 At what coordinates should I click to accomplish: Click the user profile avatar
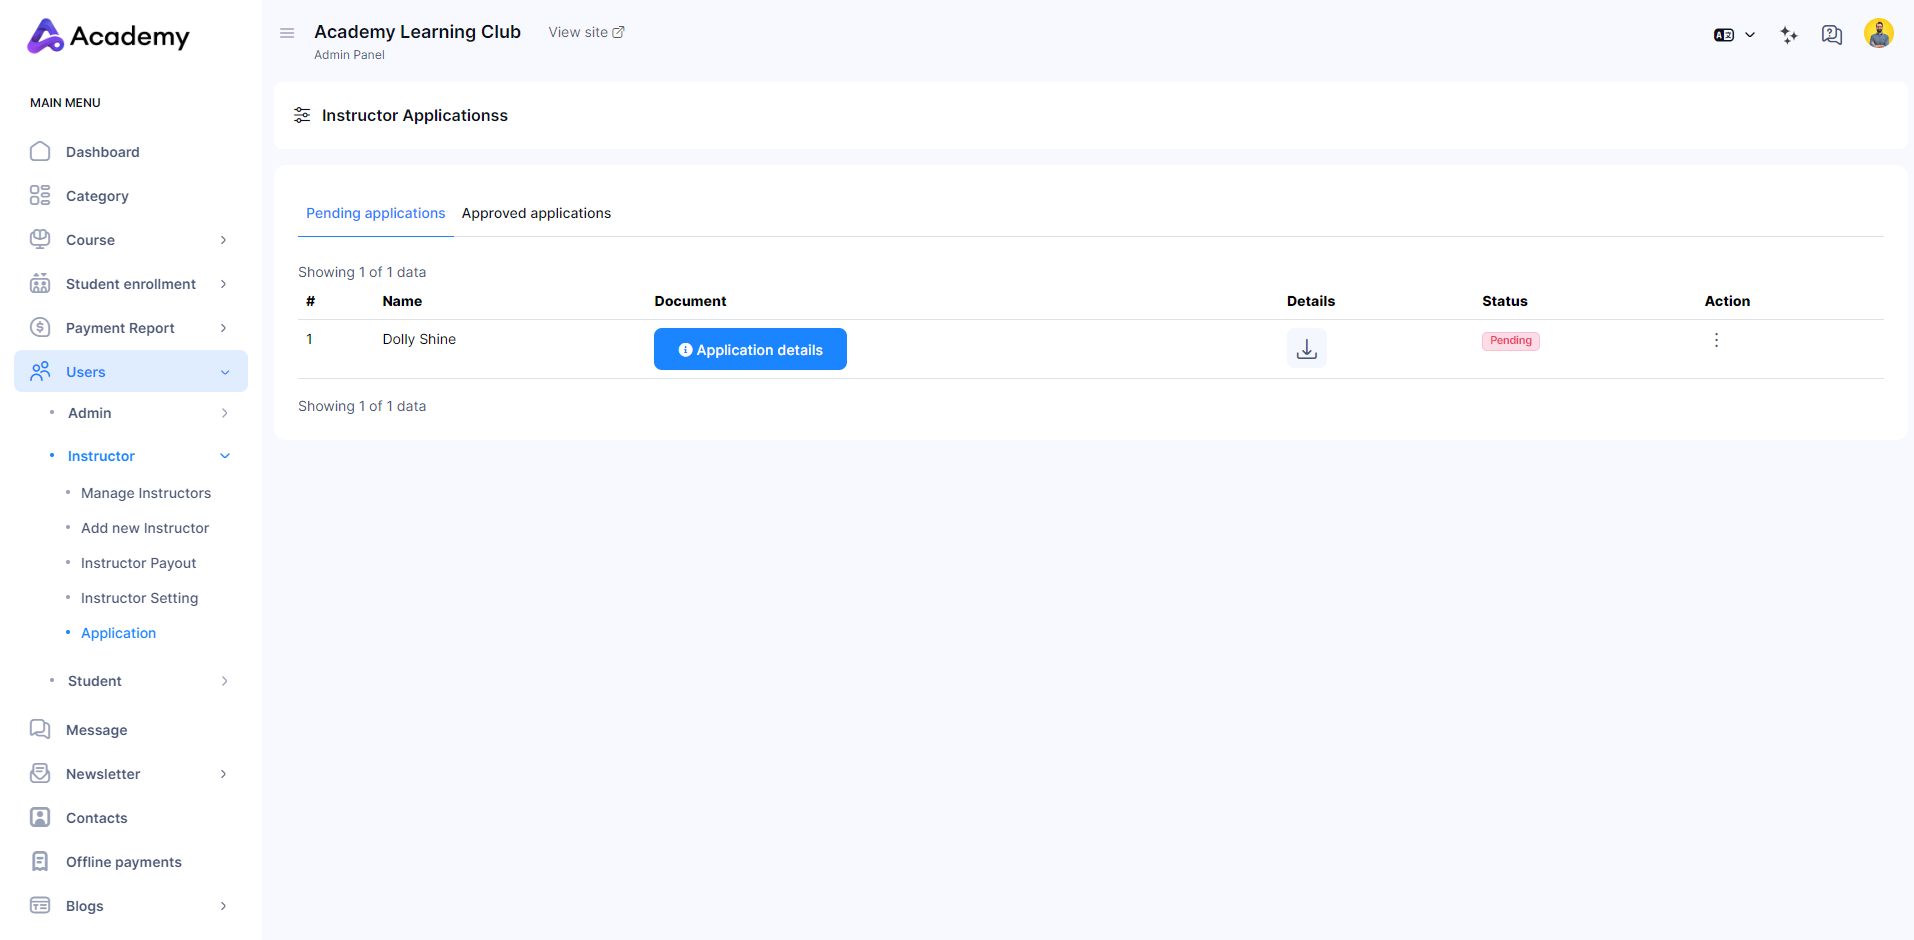[1878, 34]
